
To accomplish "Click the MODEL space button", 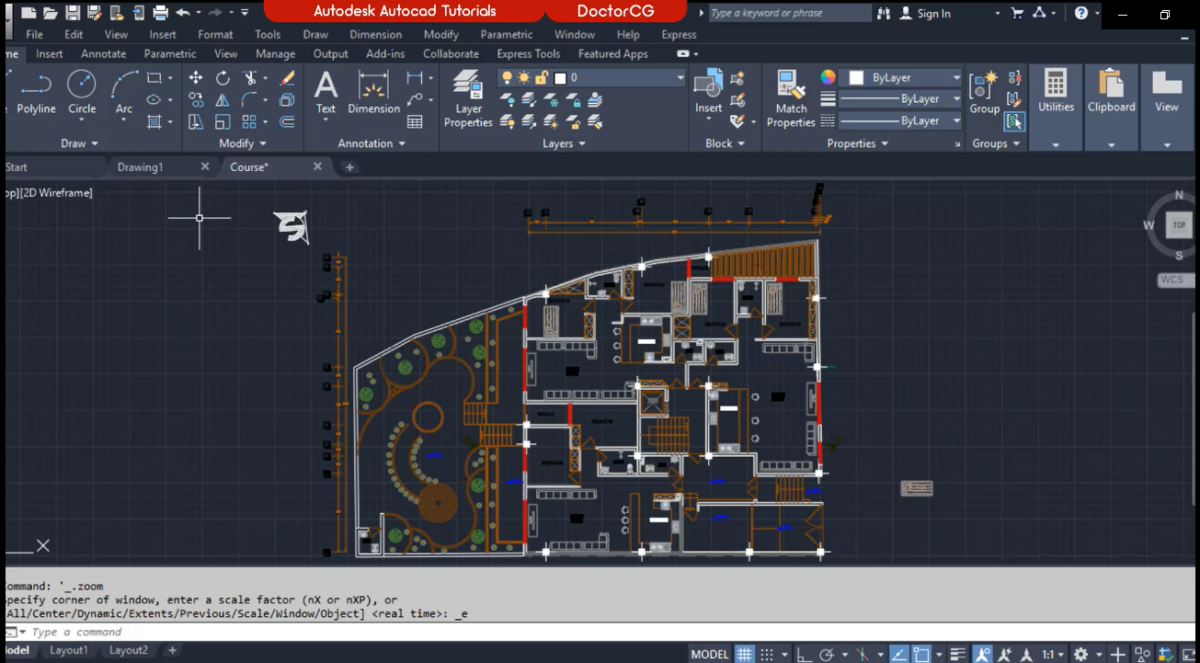I will pyautogui.click(x=710, y=654).
